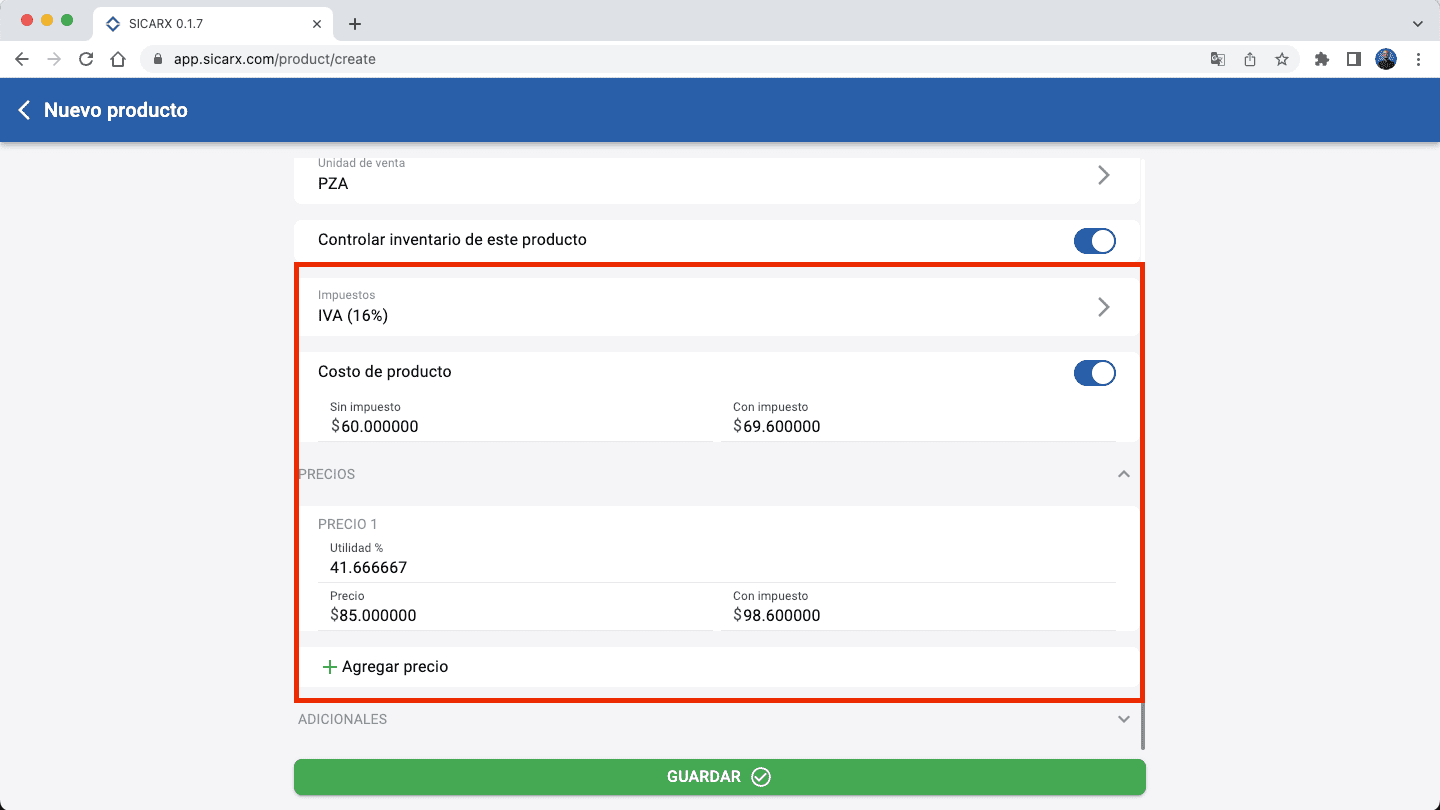Open the Impuestos IVA (16%) selector

point(716,307)
